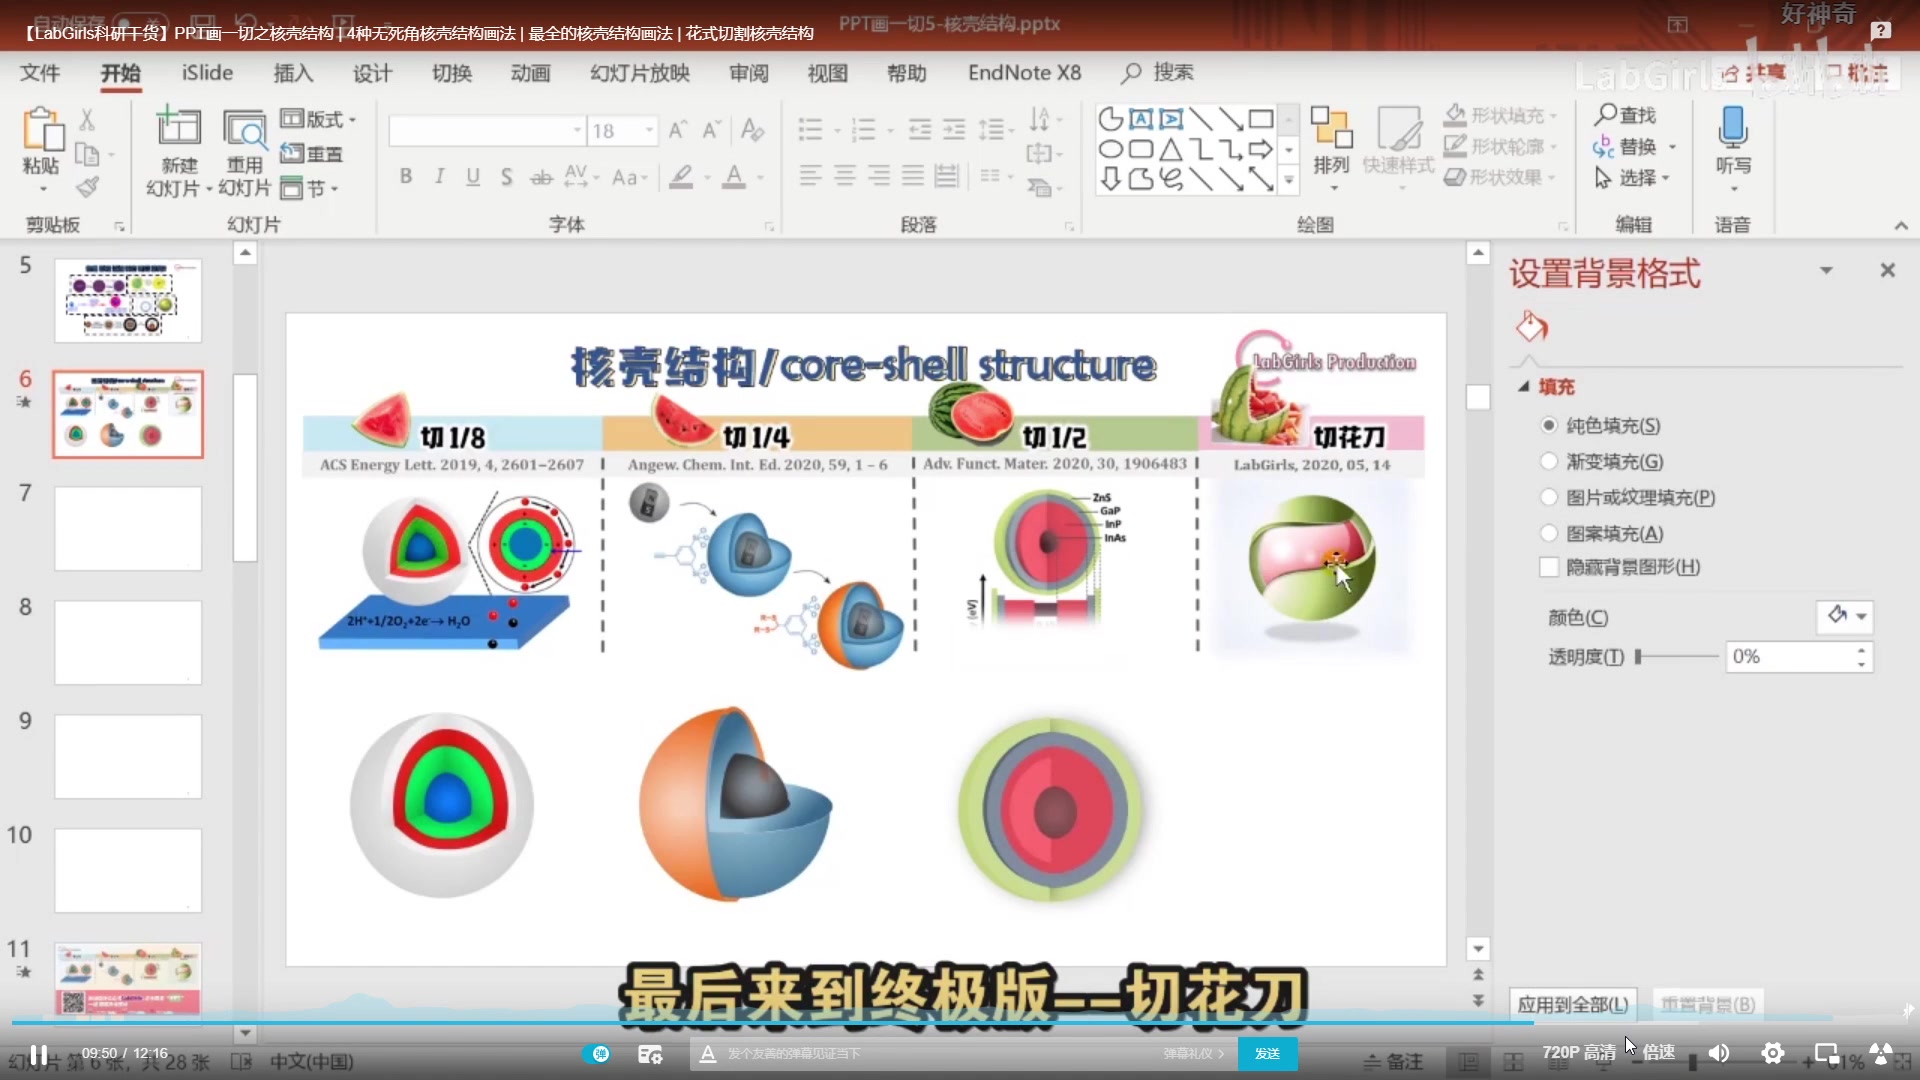Viewport: 1920px width, 1080px height.
Task: Collapse the Fill (填充) section
Action: (1523, 386)
